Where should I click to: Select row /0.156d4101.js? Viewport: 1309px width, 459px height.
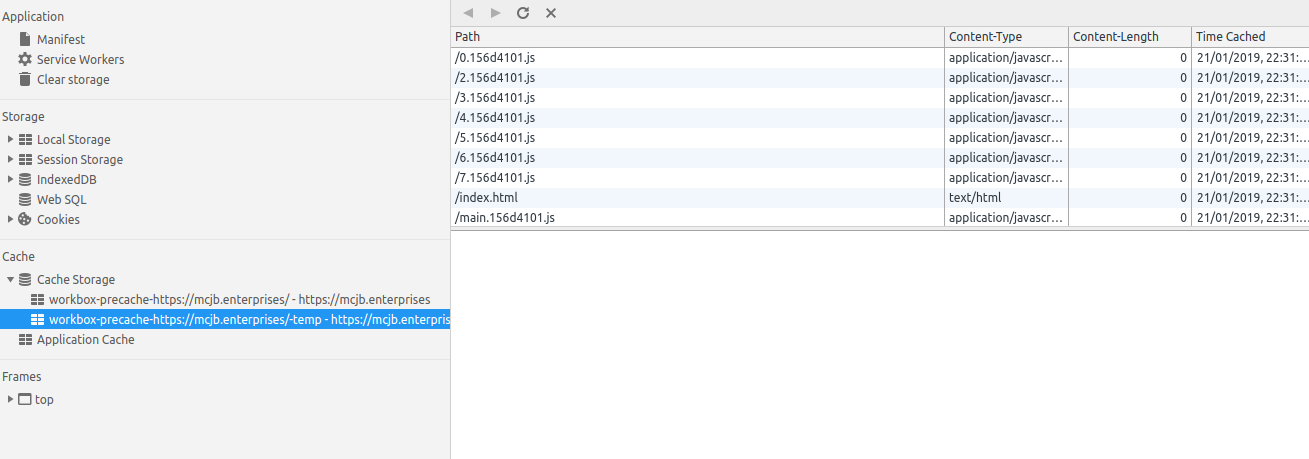(880, 57)
